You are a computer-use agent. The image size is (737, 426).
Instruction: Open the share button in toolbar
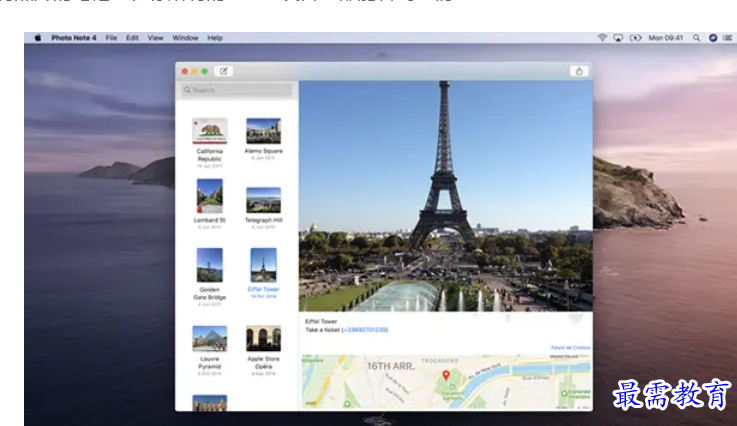coord(579,71)
